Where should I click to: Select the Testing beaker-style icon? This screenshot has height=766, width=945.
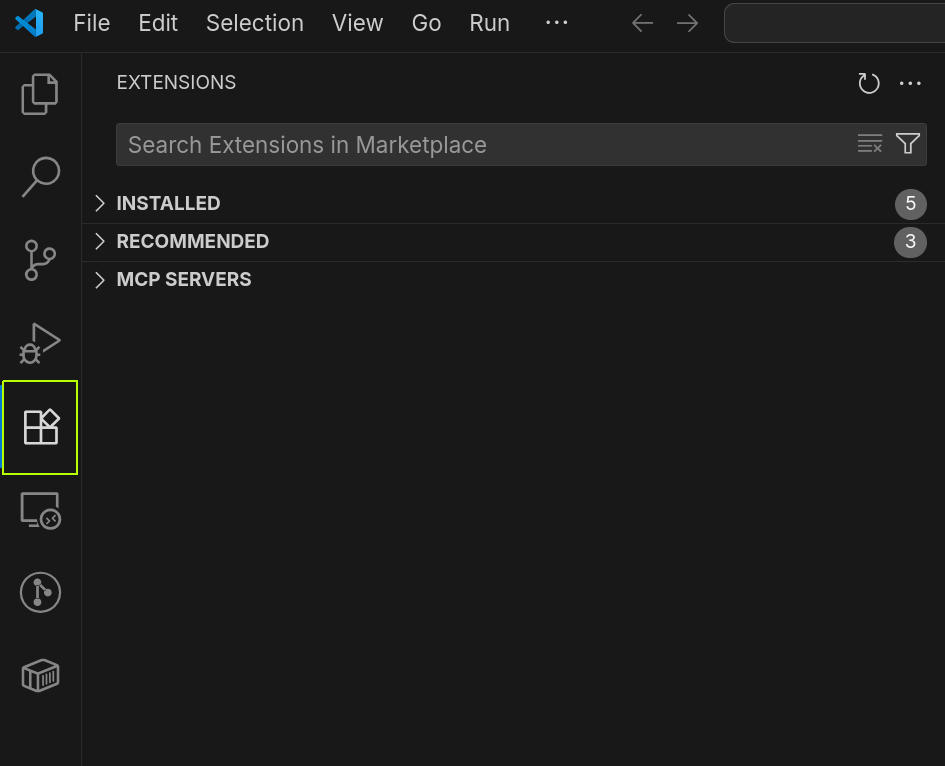coord(40,592)
